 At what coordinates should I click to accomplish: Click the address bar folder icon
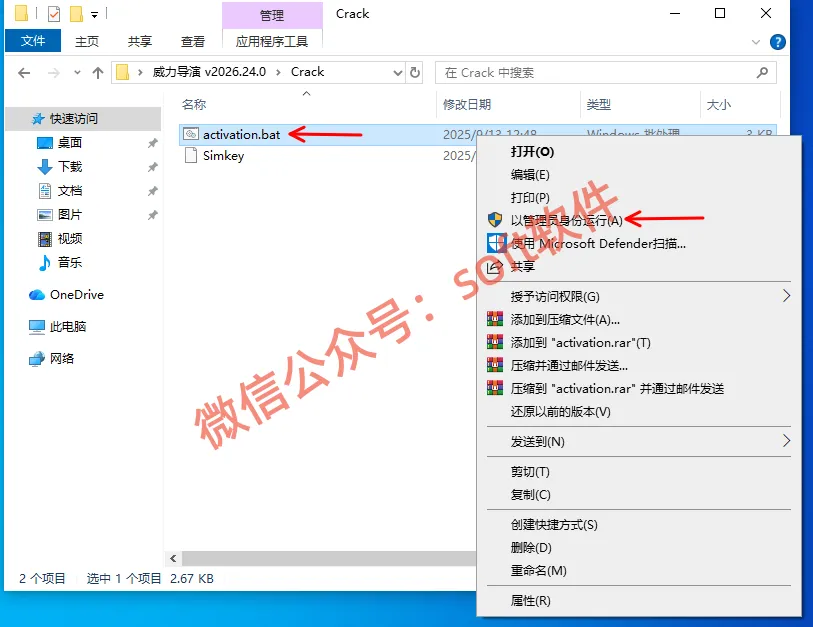122,72
